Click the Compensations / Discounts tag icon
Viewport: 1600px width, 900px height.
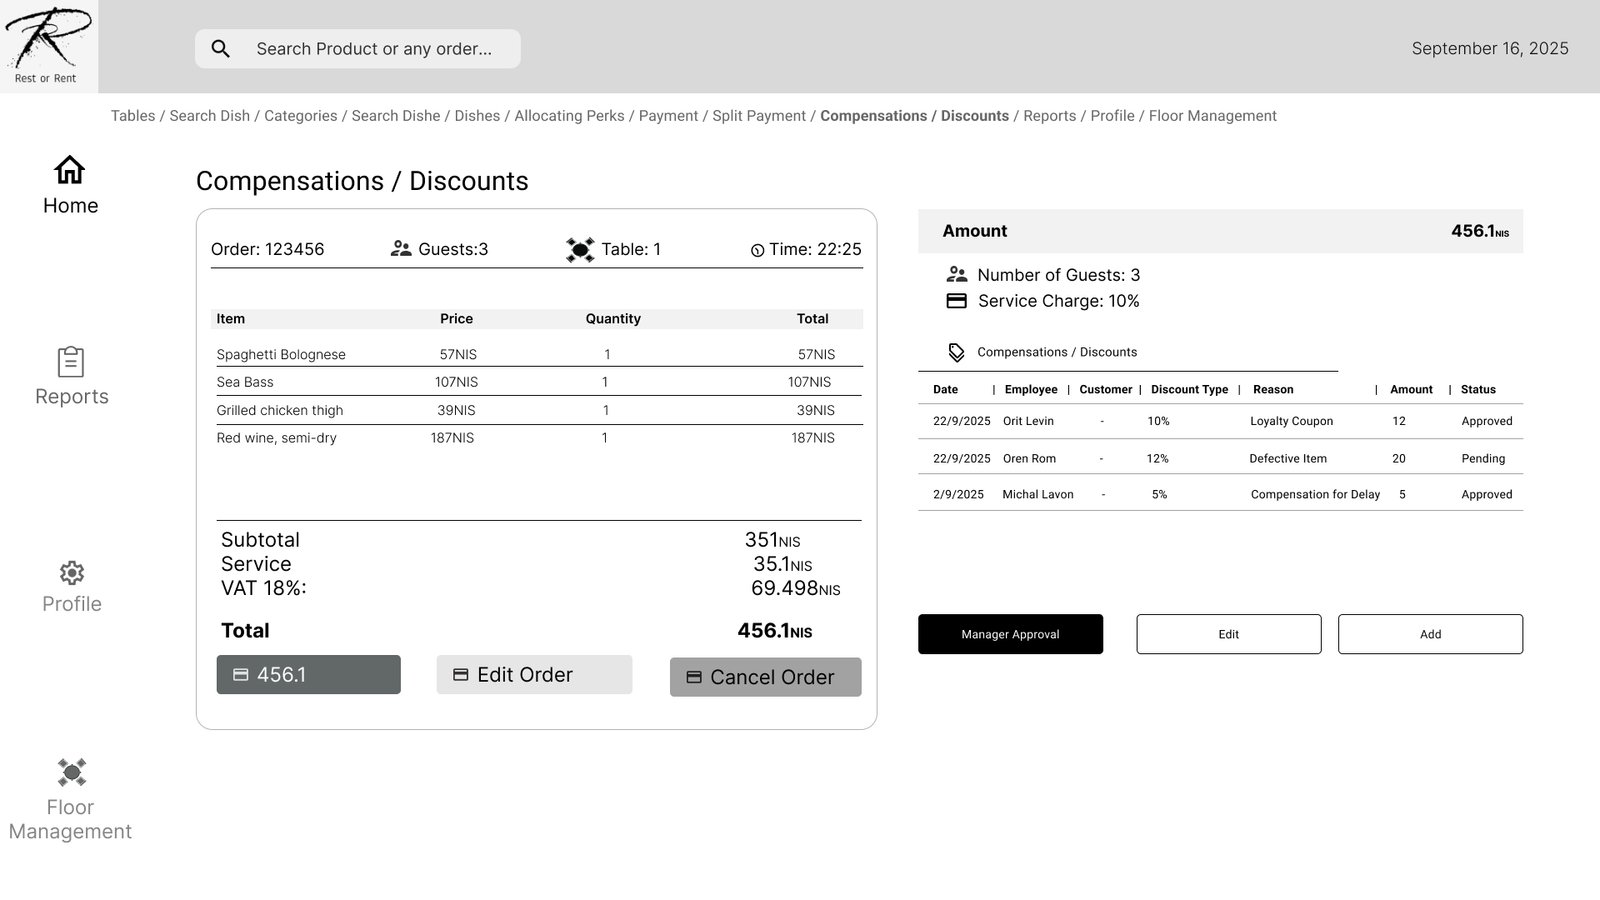point(956,353)
